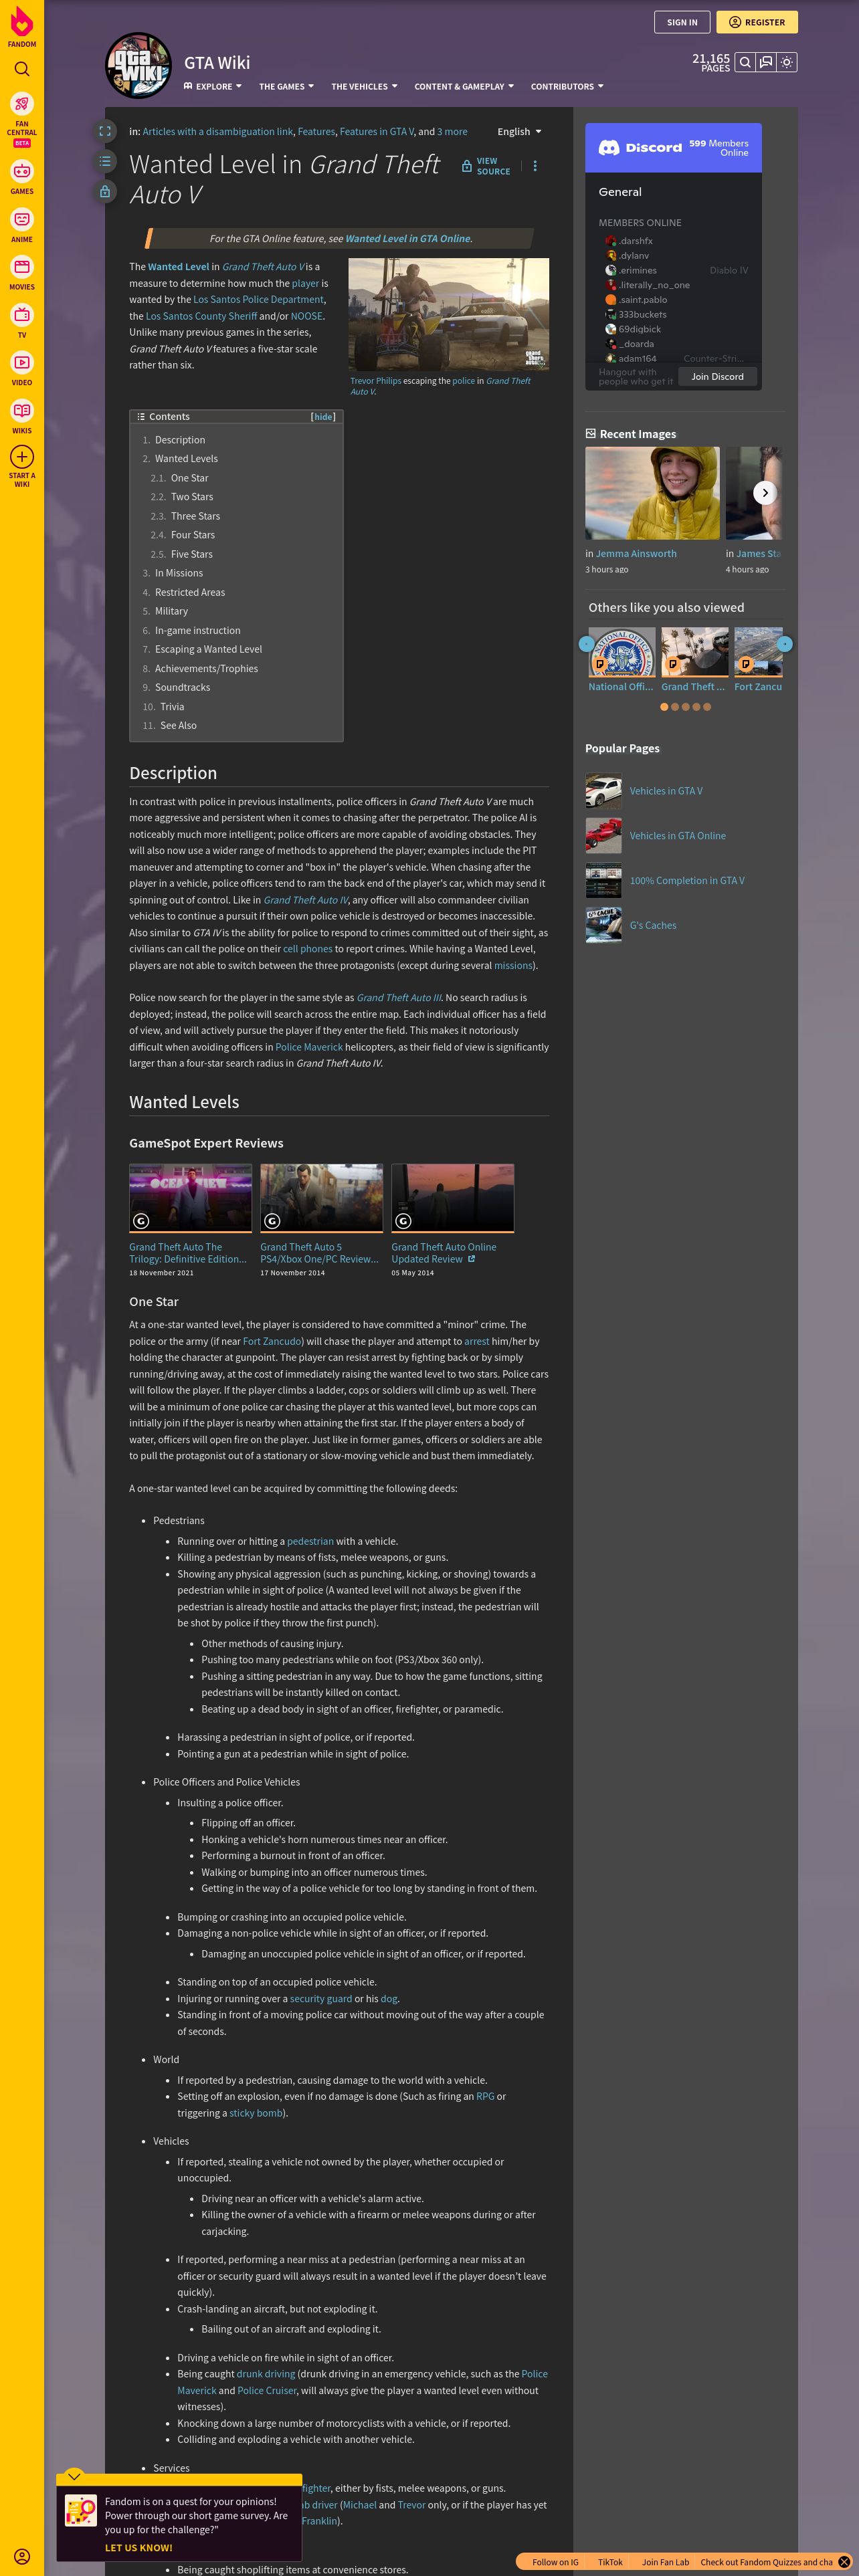Open The Games dropdown menu
The width and height of the screenshot is (859, 2576).
coord(286,87)
